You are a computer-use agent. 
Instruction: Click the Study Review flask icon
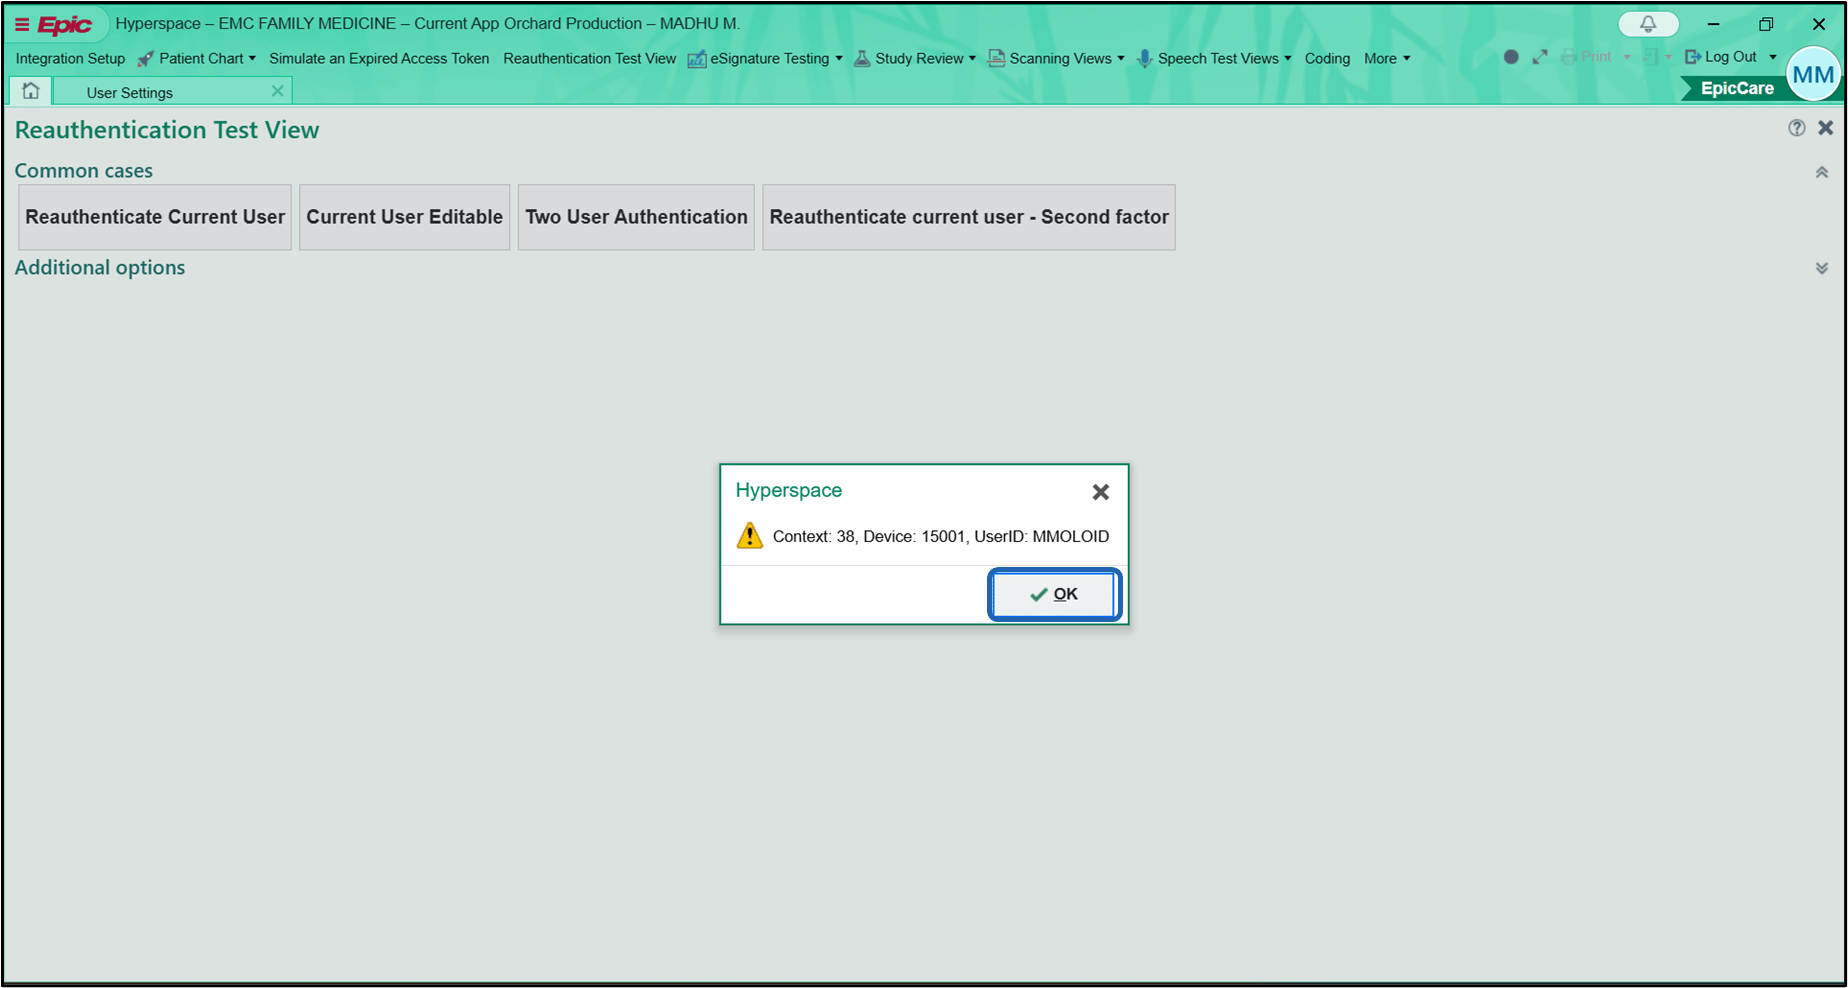tap(862, 58)
